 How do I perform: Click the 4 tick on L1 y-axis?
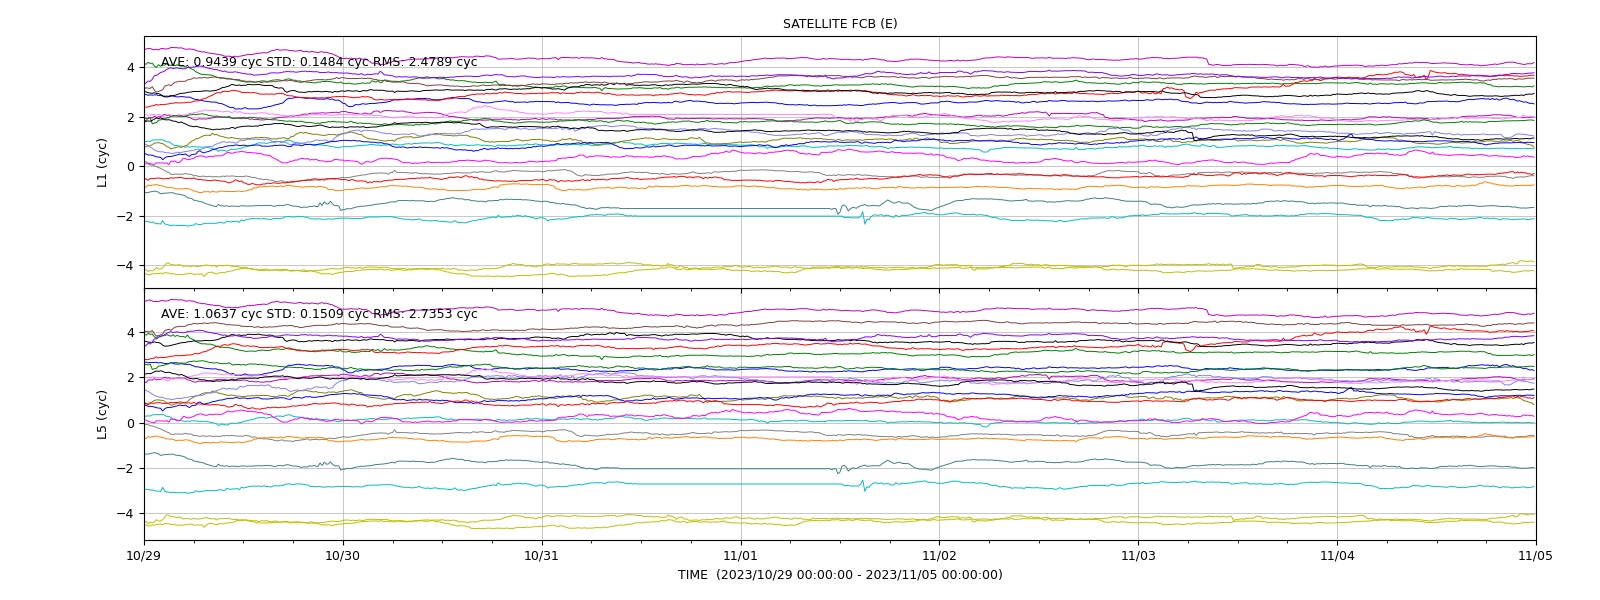coord(130,68)
